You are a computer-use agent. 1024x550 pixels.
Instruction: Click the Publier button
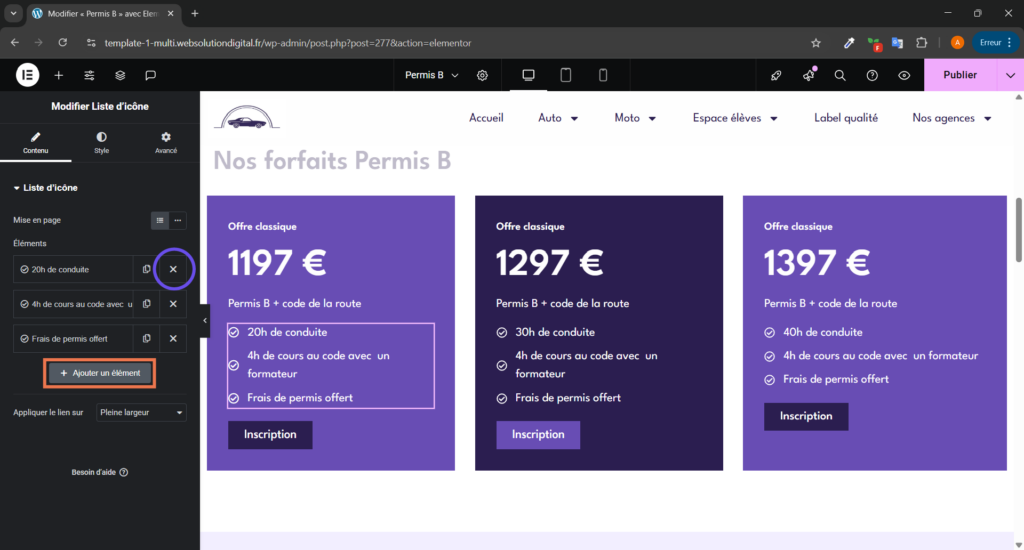(x=960, y=75)
